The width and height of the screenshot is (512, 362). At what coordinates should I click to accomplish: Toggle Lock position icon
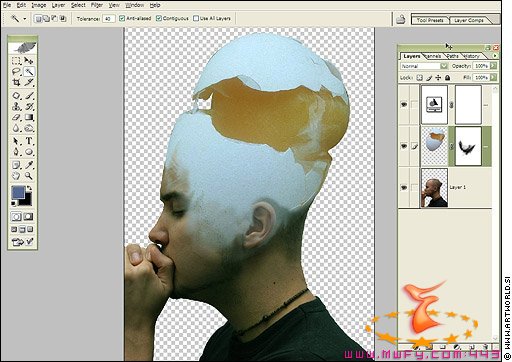click(438, 78)
